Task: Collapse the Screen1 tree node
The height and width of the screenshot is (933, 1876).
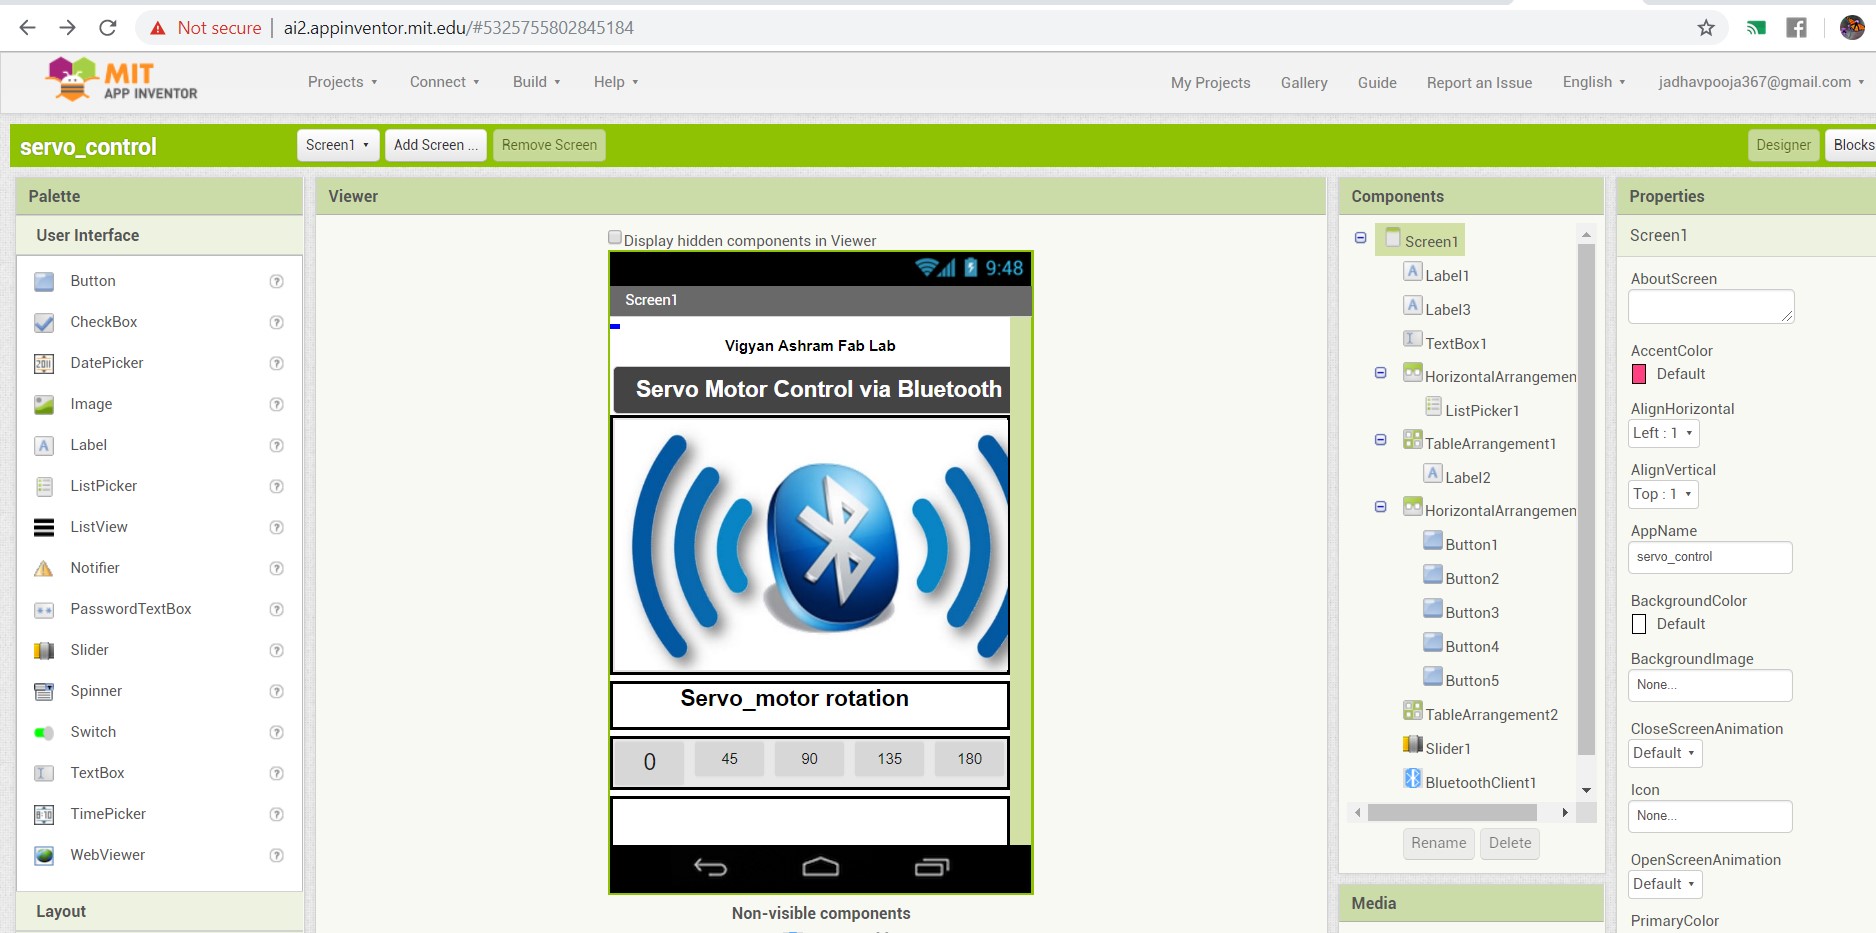Action: [x=1360, y=238]
